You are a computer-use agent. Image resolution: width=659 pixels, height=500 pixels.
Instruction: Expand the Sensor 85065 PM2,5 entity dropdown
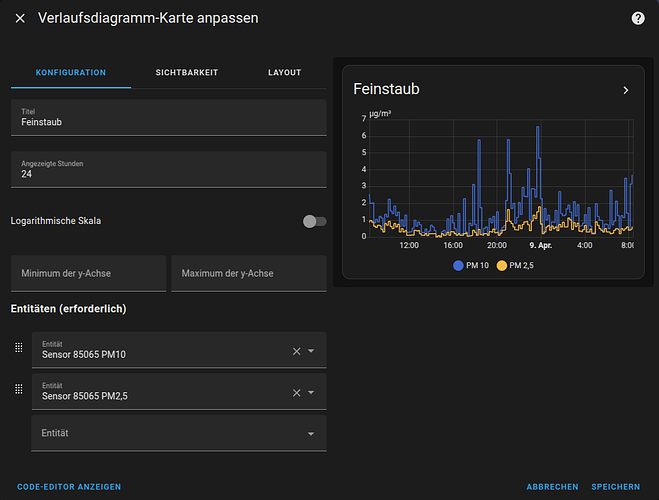click(311, 392)
